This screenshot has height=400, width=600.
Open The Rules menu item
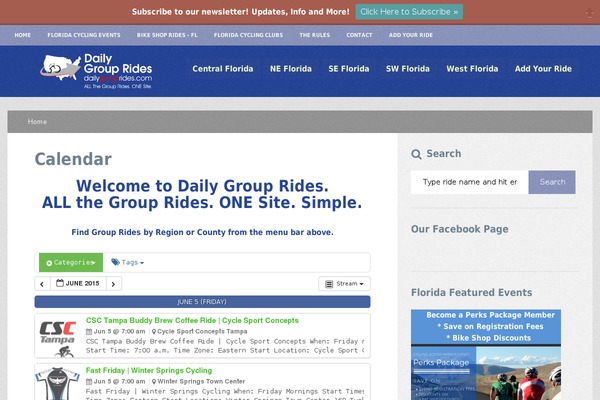coord(315,35)
